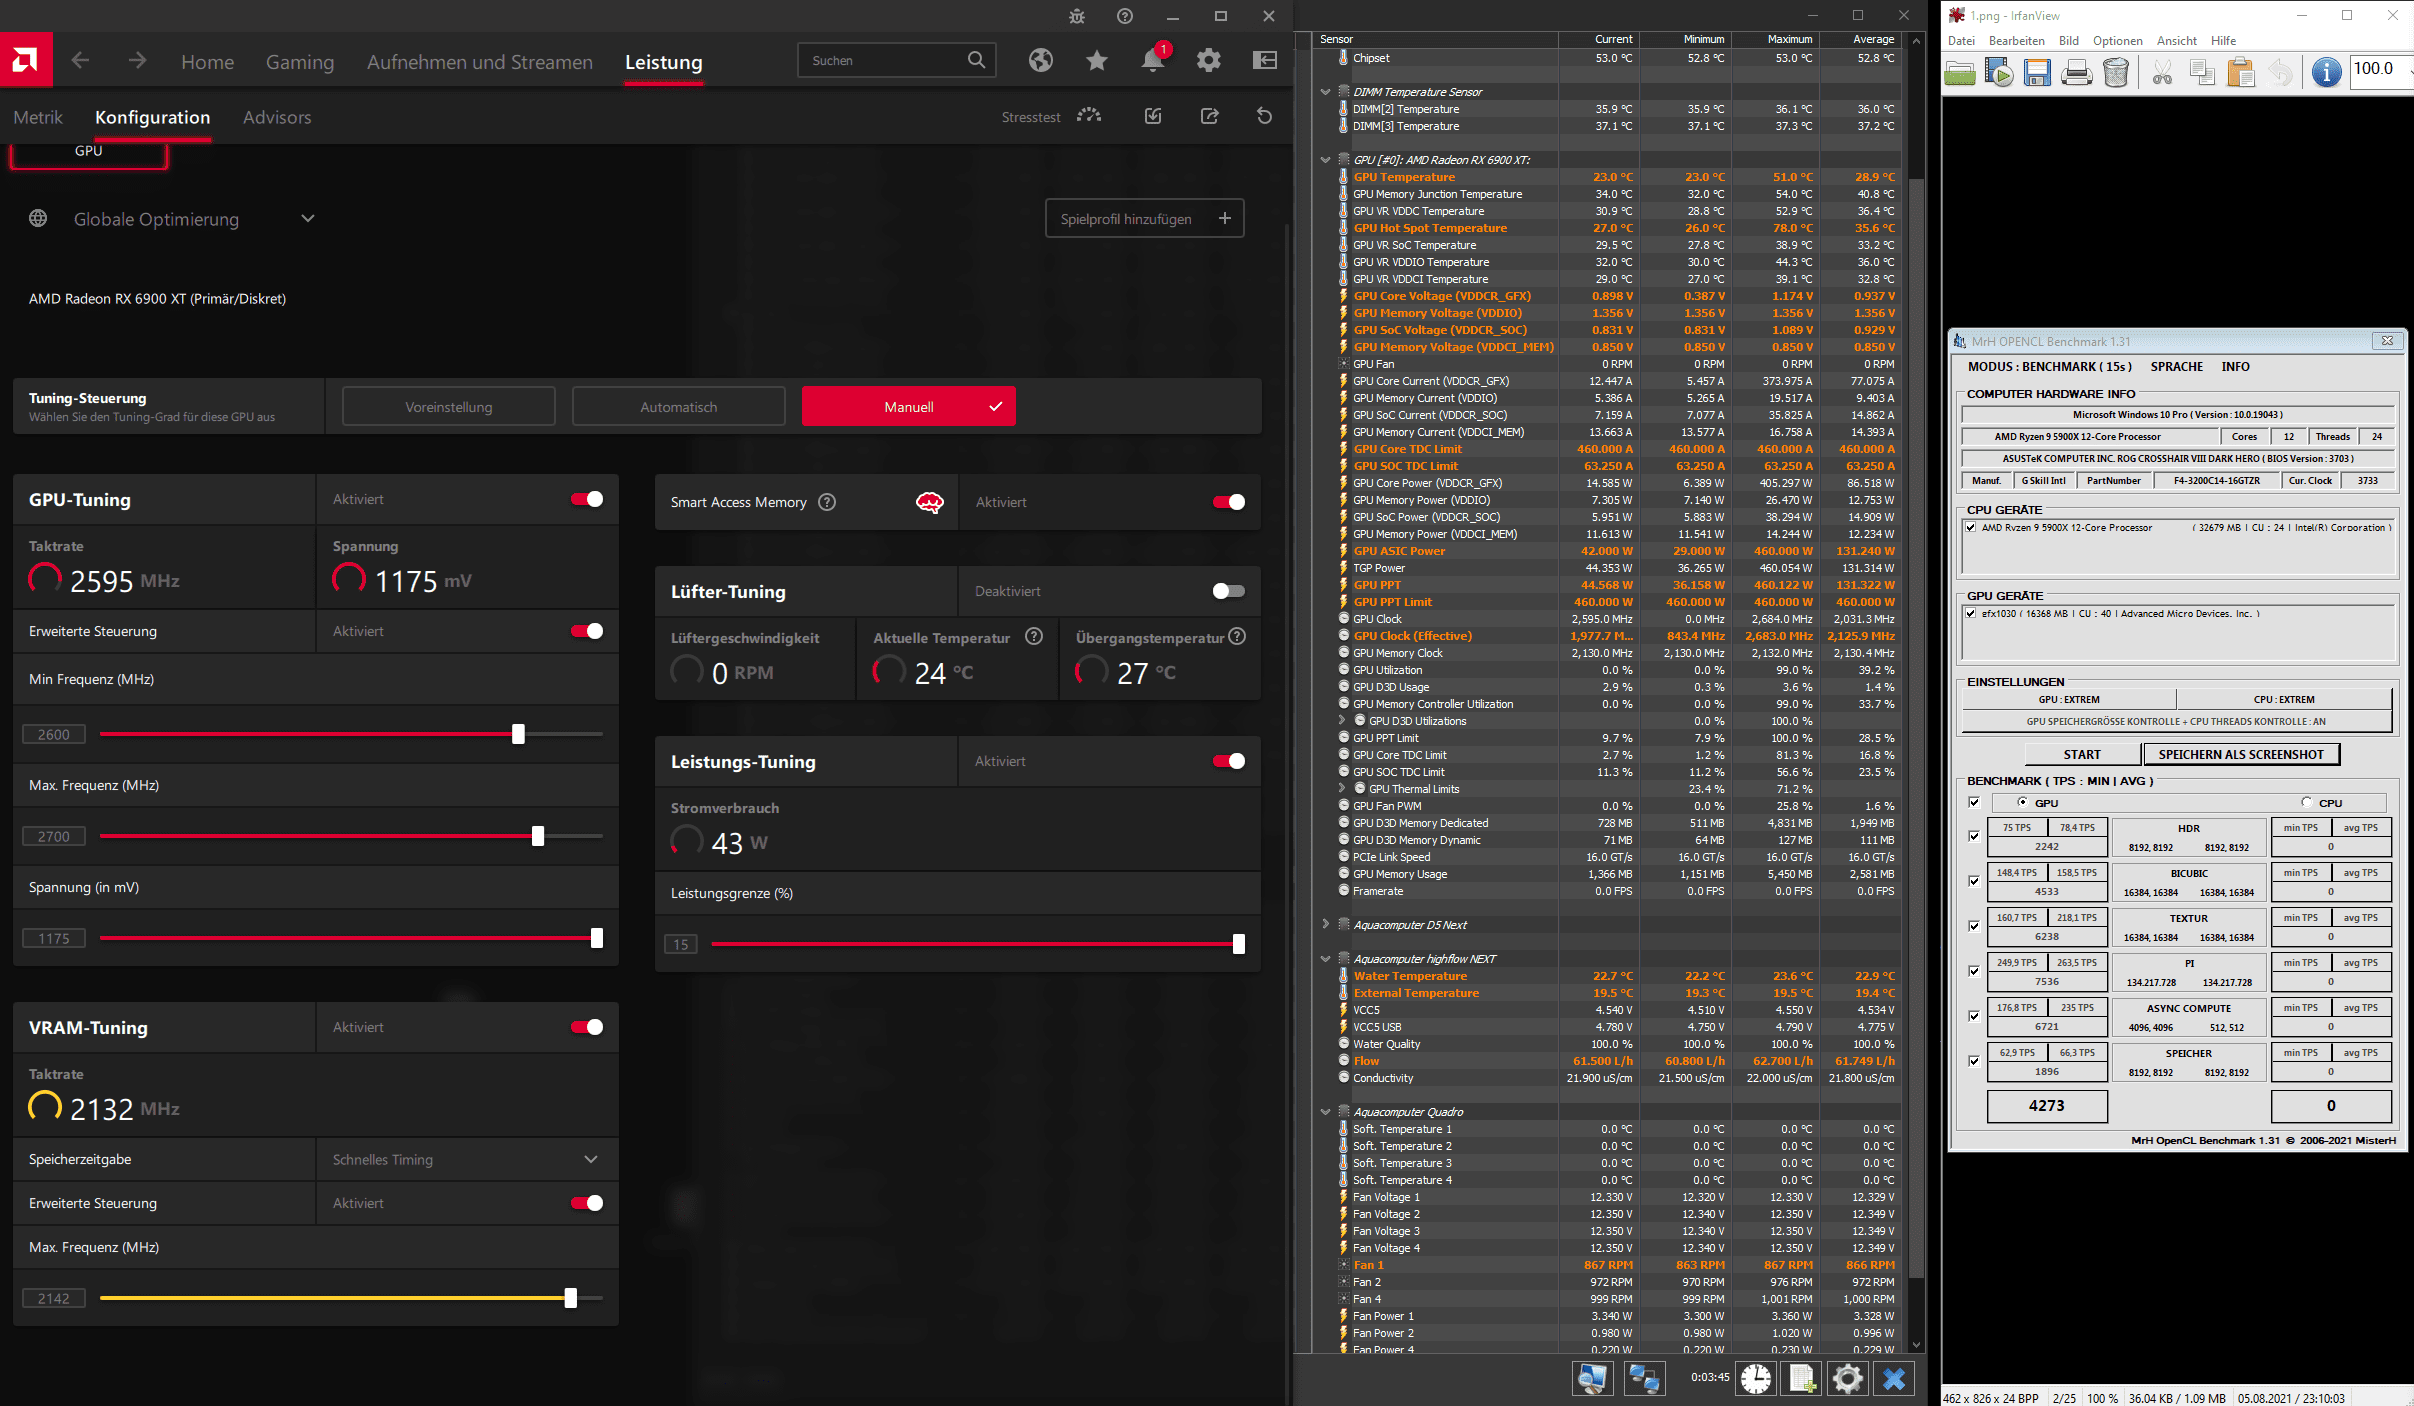Print image using IrfanView printer icon
This screenshot has width=2414, height=1406.
(x=2076, y=73)
